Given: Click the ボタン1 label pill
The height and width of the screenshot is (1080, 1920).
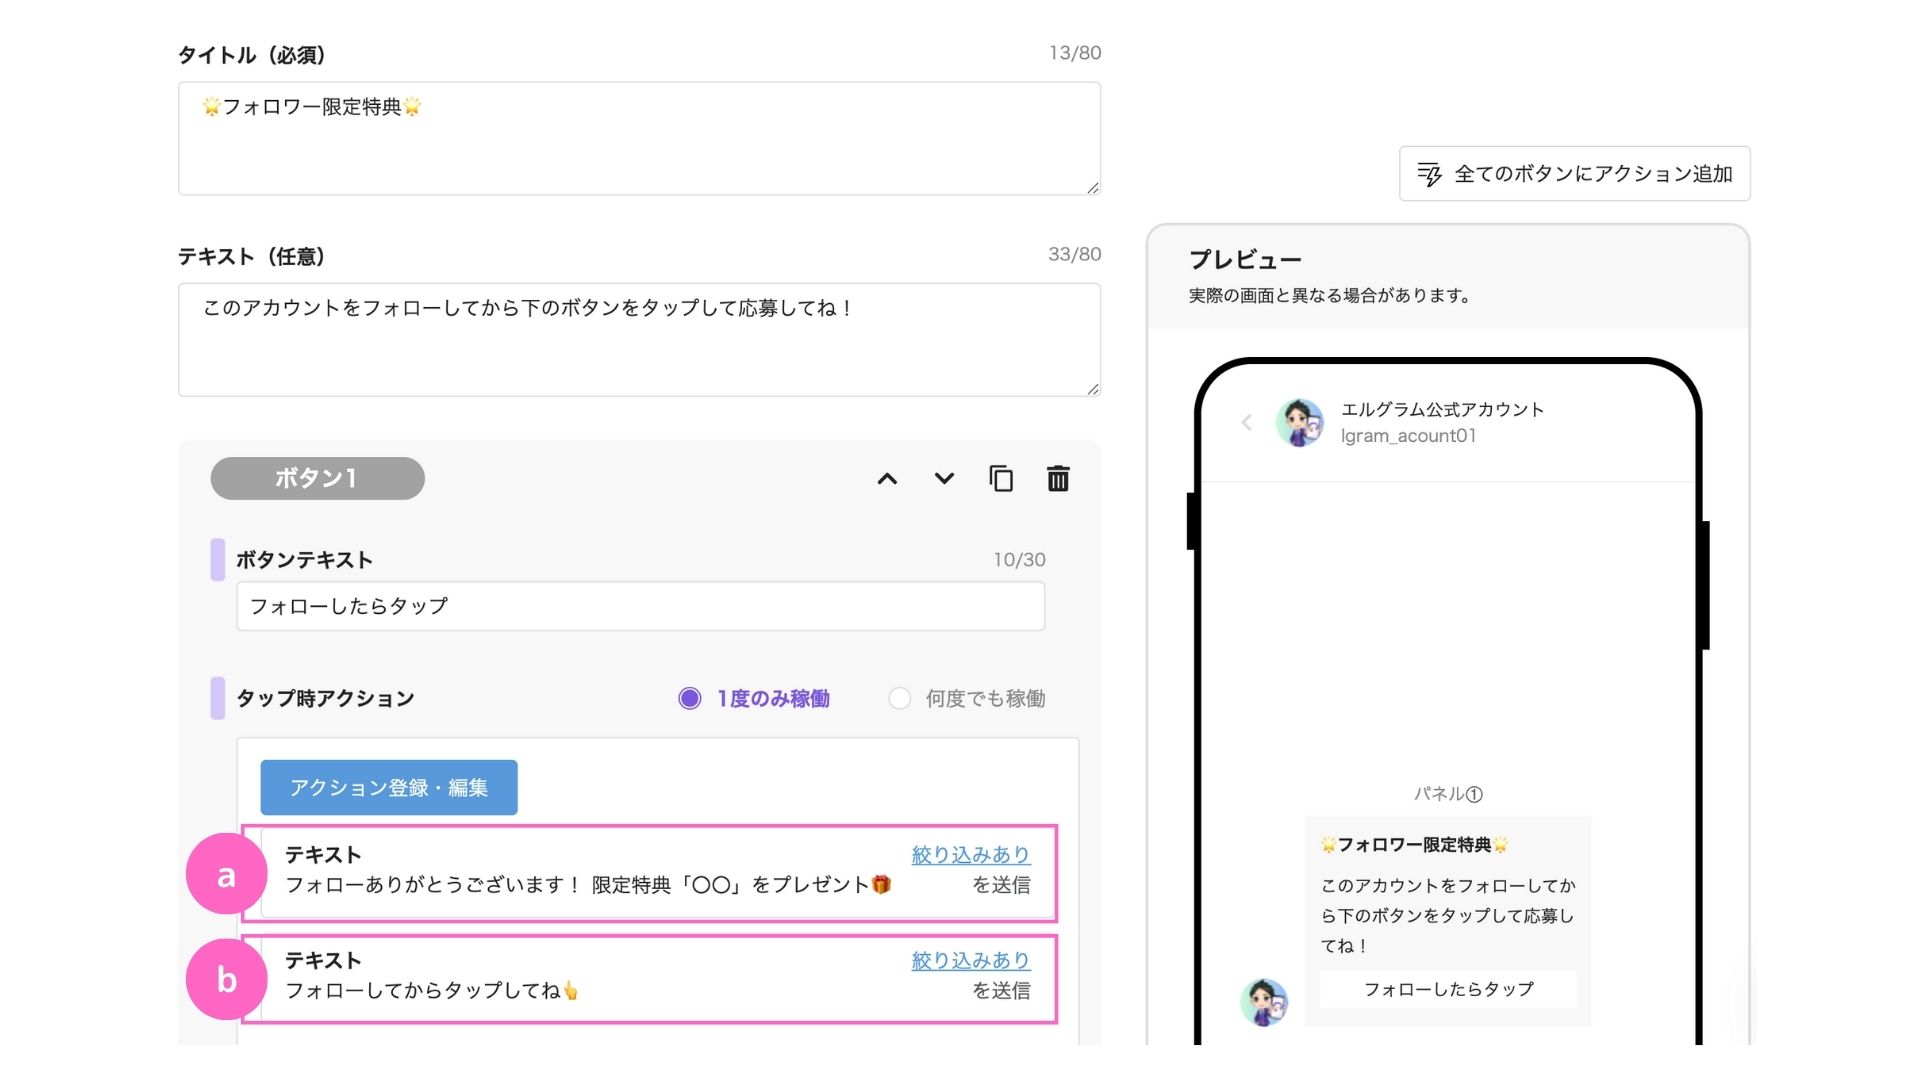Looking at the screenshot, I should click(317, 478).
